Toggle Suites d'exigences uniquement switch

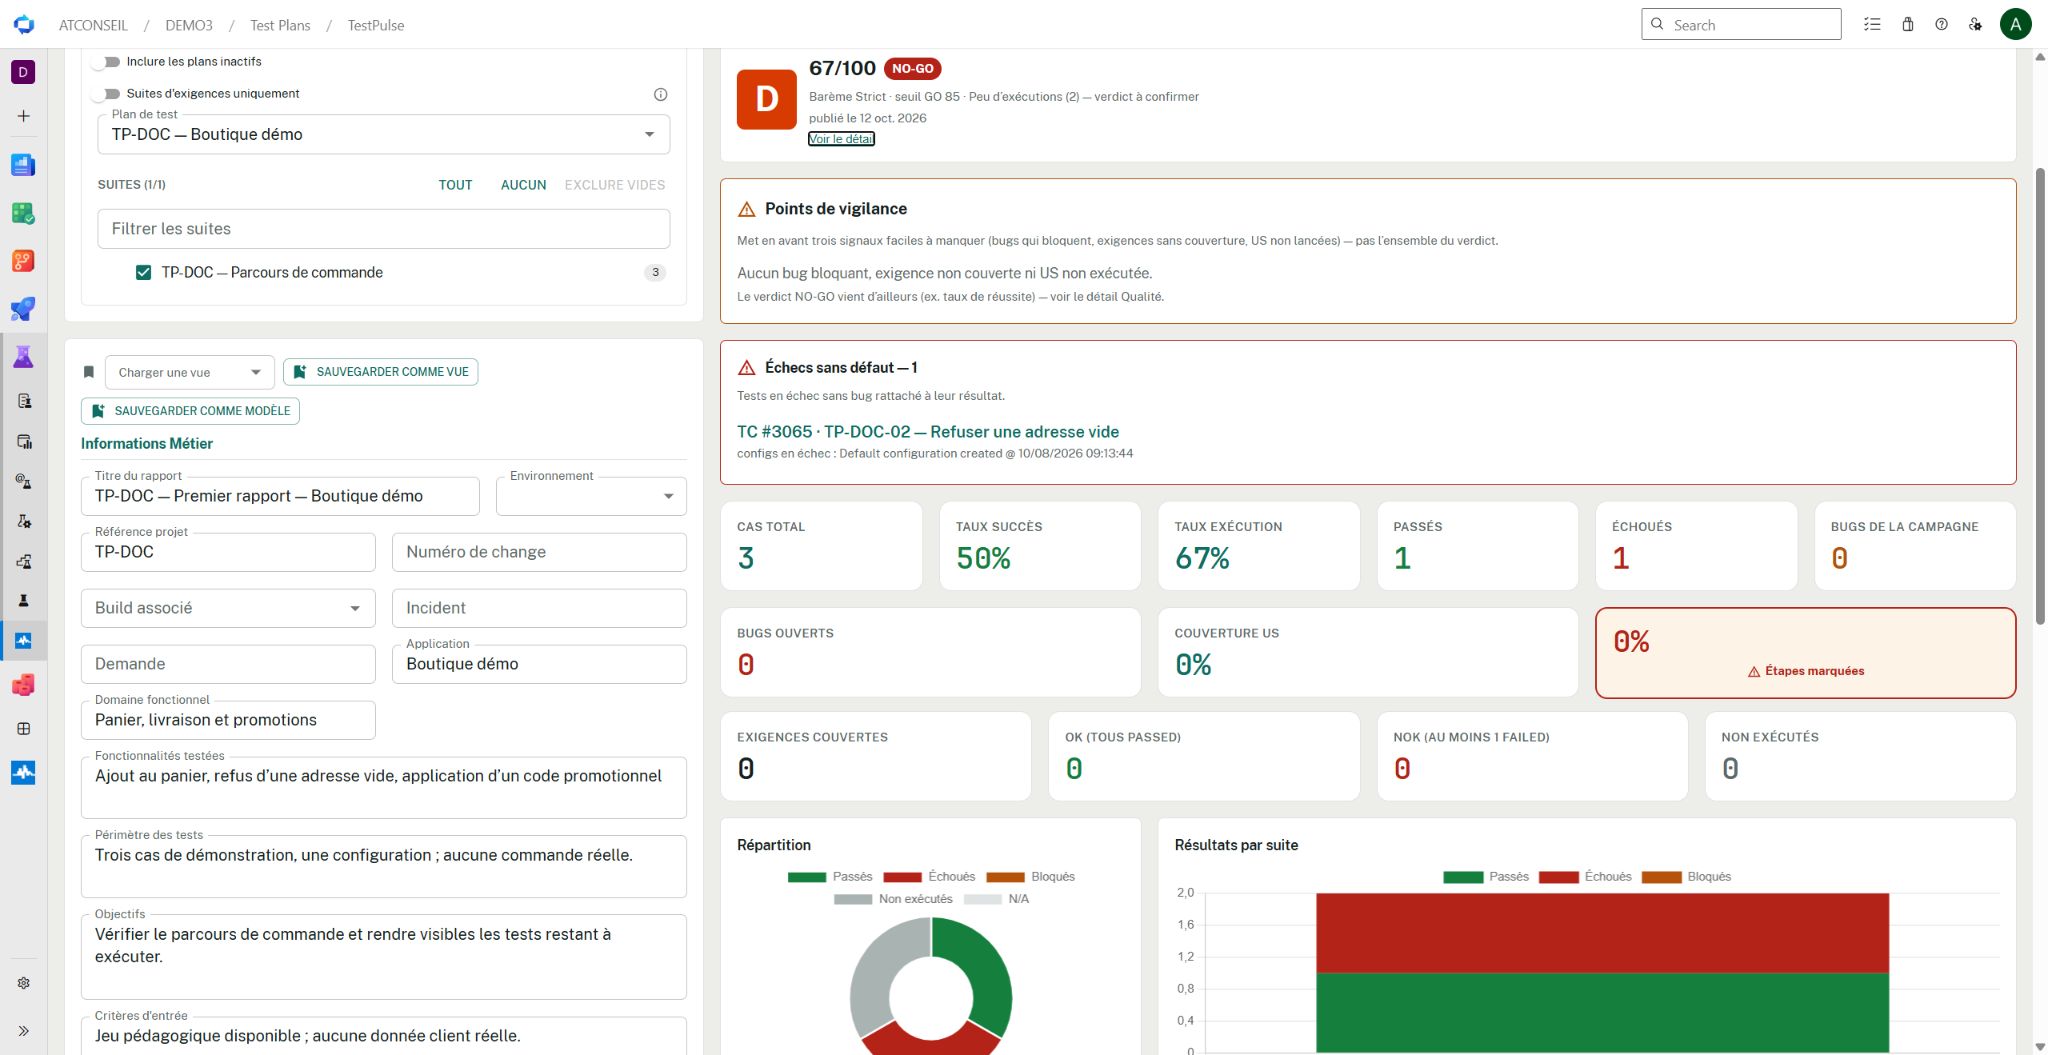click(x=106, y=94)
